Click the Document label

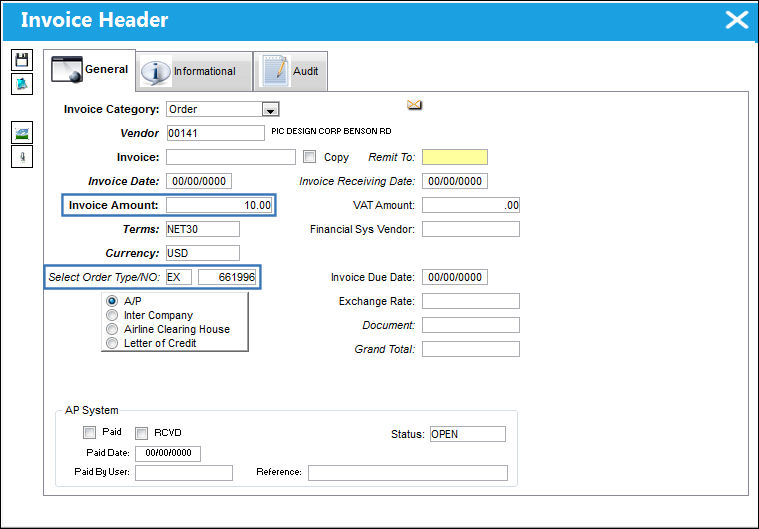(388, 325)
